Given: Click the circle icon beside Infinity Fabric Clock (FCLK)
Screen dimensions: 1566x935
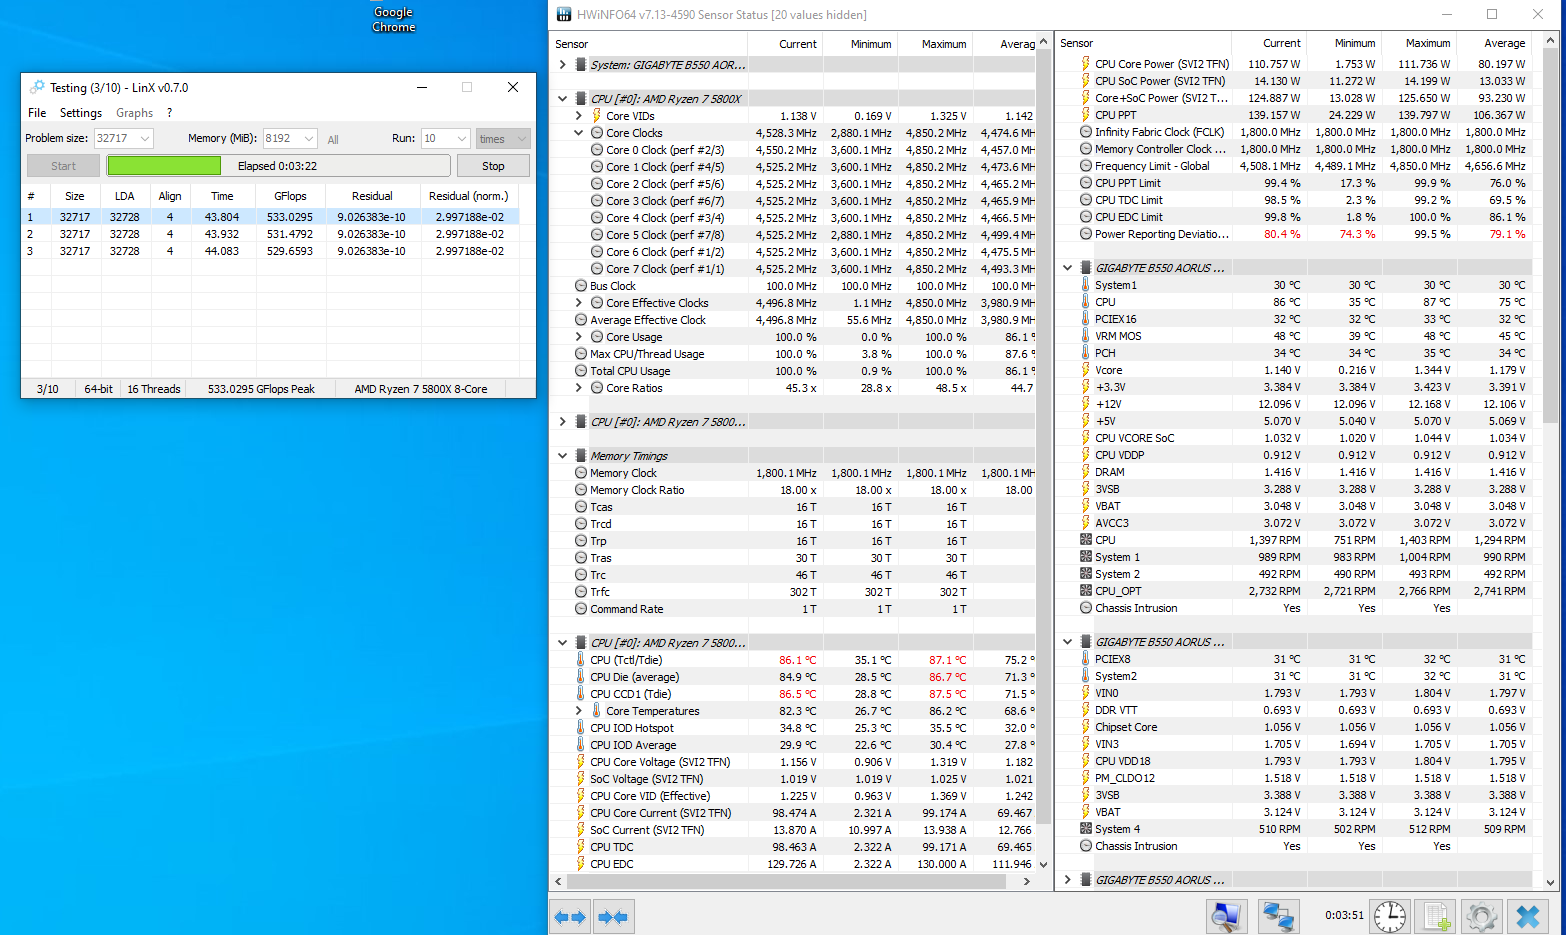Looking at the screenshot, I should tap(1086, 132).
